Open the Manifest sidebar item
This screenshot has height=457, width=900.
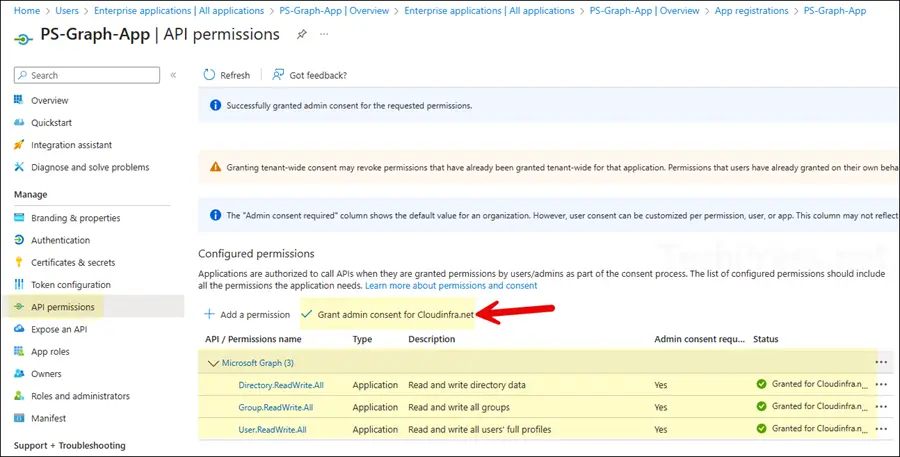tap(48, 418)
